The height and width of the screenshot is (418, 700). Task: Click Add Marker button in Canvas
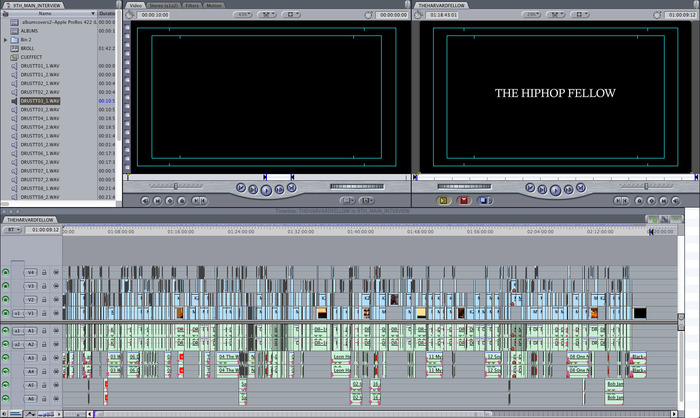pyautogui.click(x=639, y=201)
